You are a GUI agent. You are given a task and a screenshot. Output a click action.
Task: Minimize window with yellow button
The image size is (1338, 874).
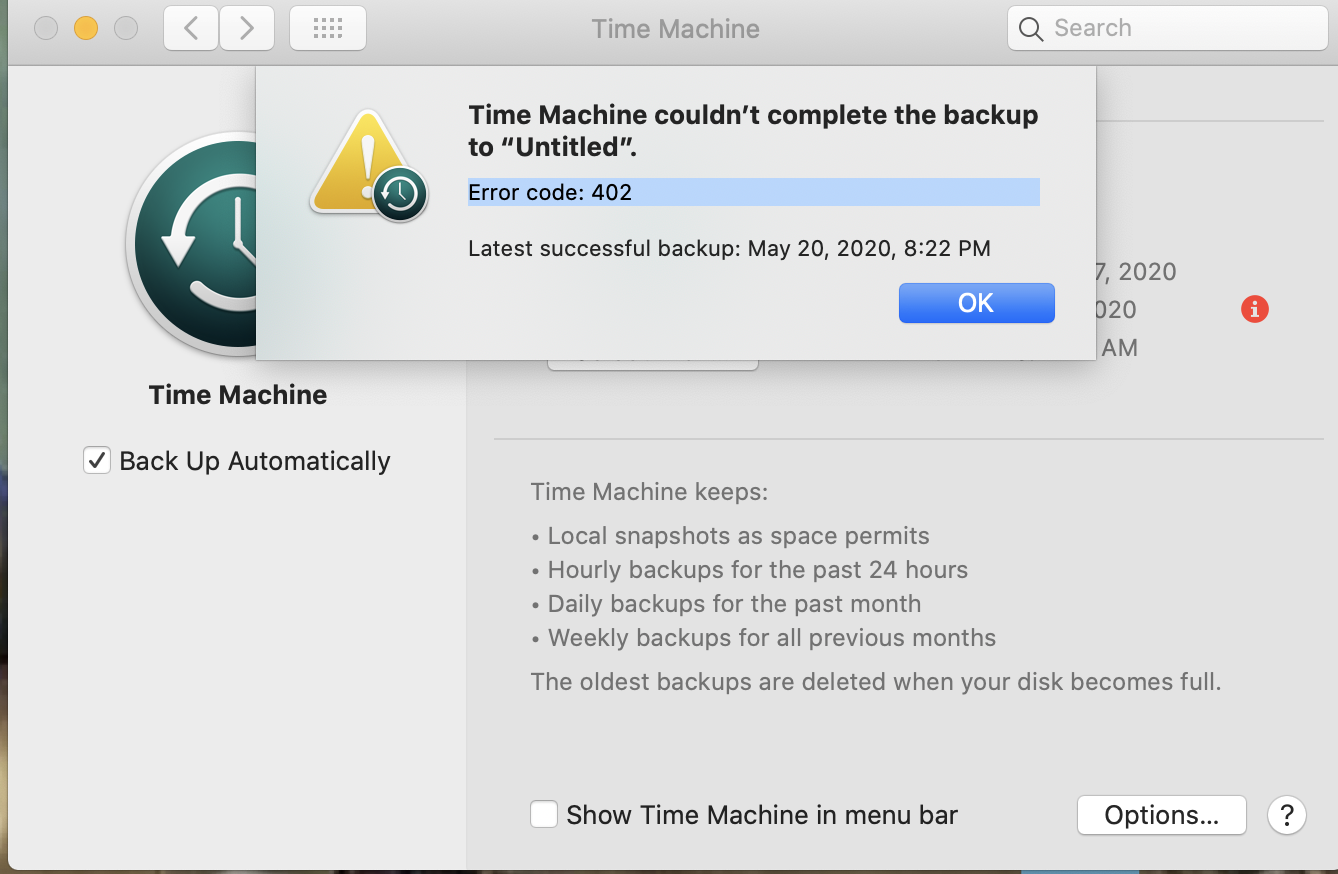(86, 29)
